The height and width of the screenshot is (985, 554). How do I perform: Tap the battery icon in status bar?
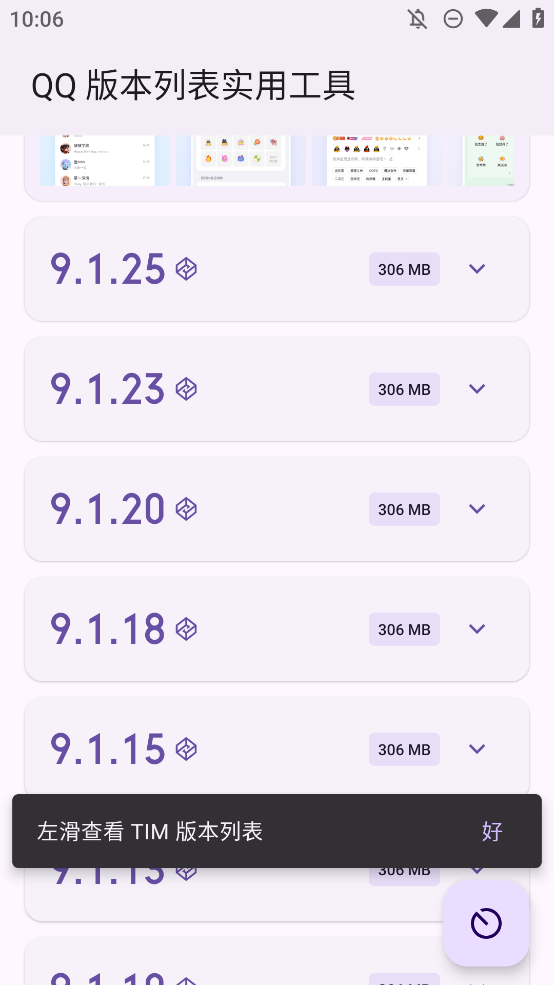(x=538, y=18)
